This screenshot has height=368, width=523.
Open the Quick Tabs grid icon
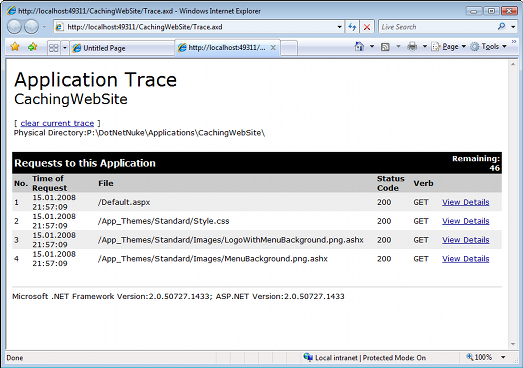[53, 48]
